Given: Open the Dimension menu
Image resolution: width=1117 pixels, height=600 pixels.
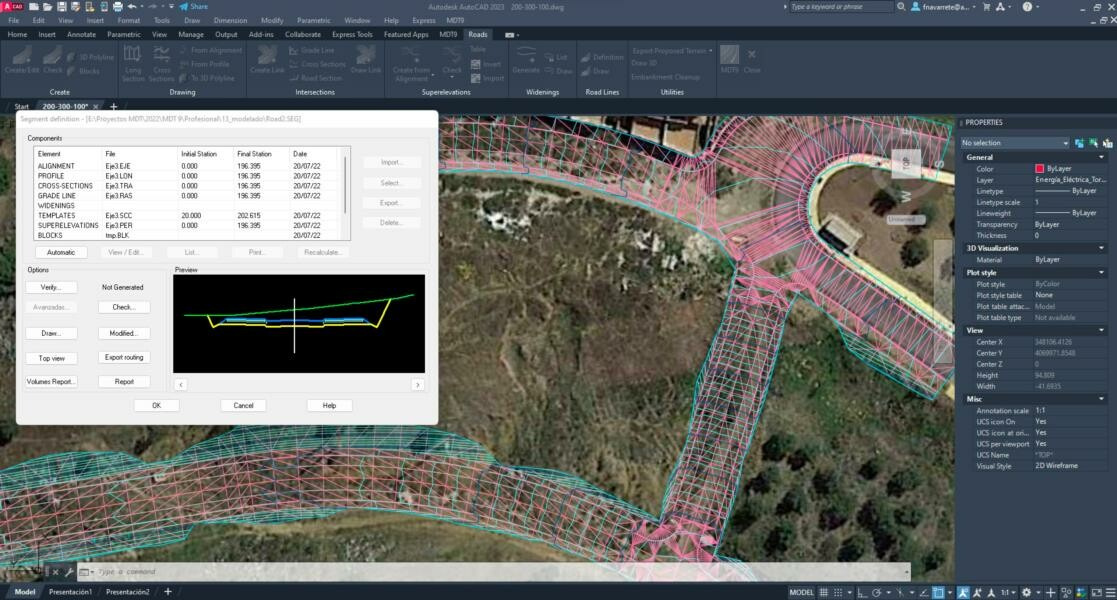Looking at the screenshot, I should pyautogui.click(x=230, y=20).
